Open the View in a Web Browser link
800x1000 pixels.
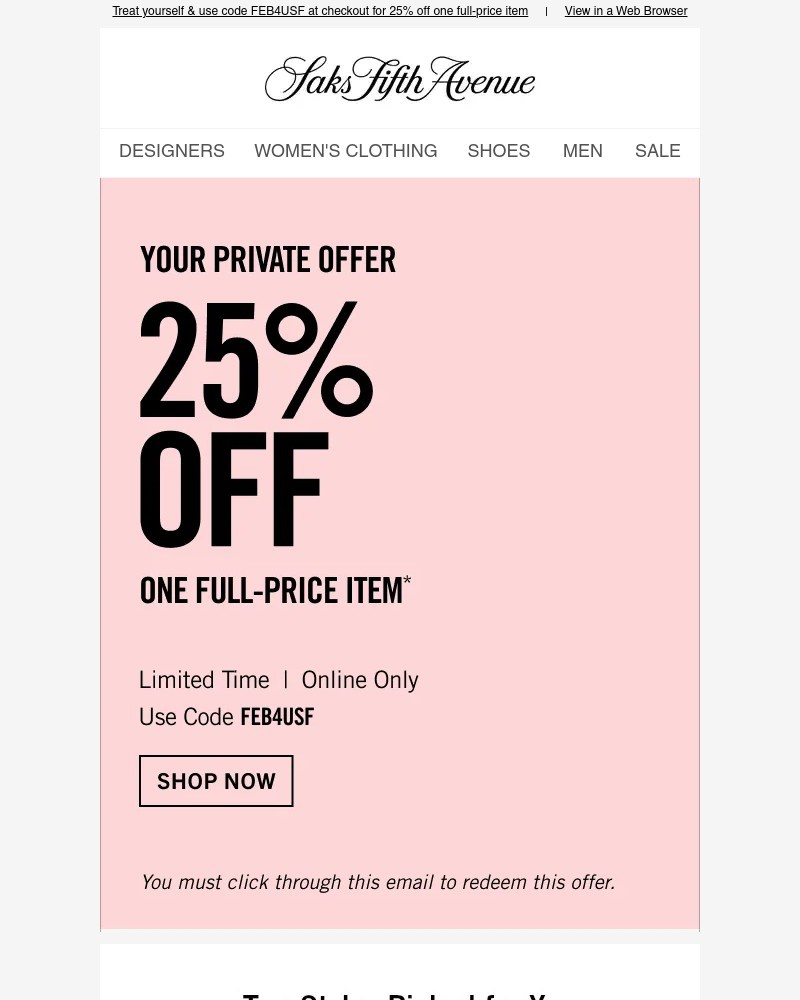pos(625,11)
